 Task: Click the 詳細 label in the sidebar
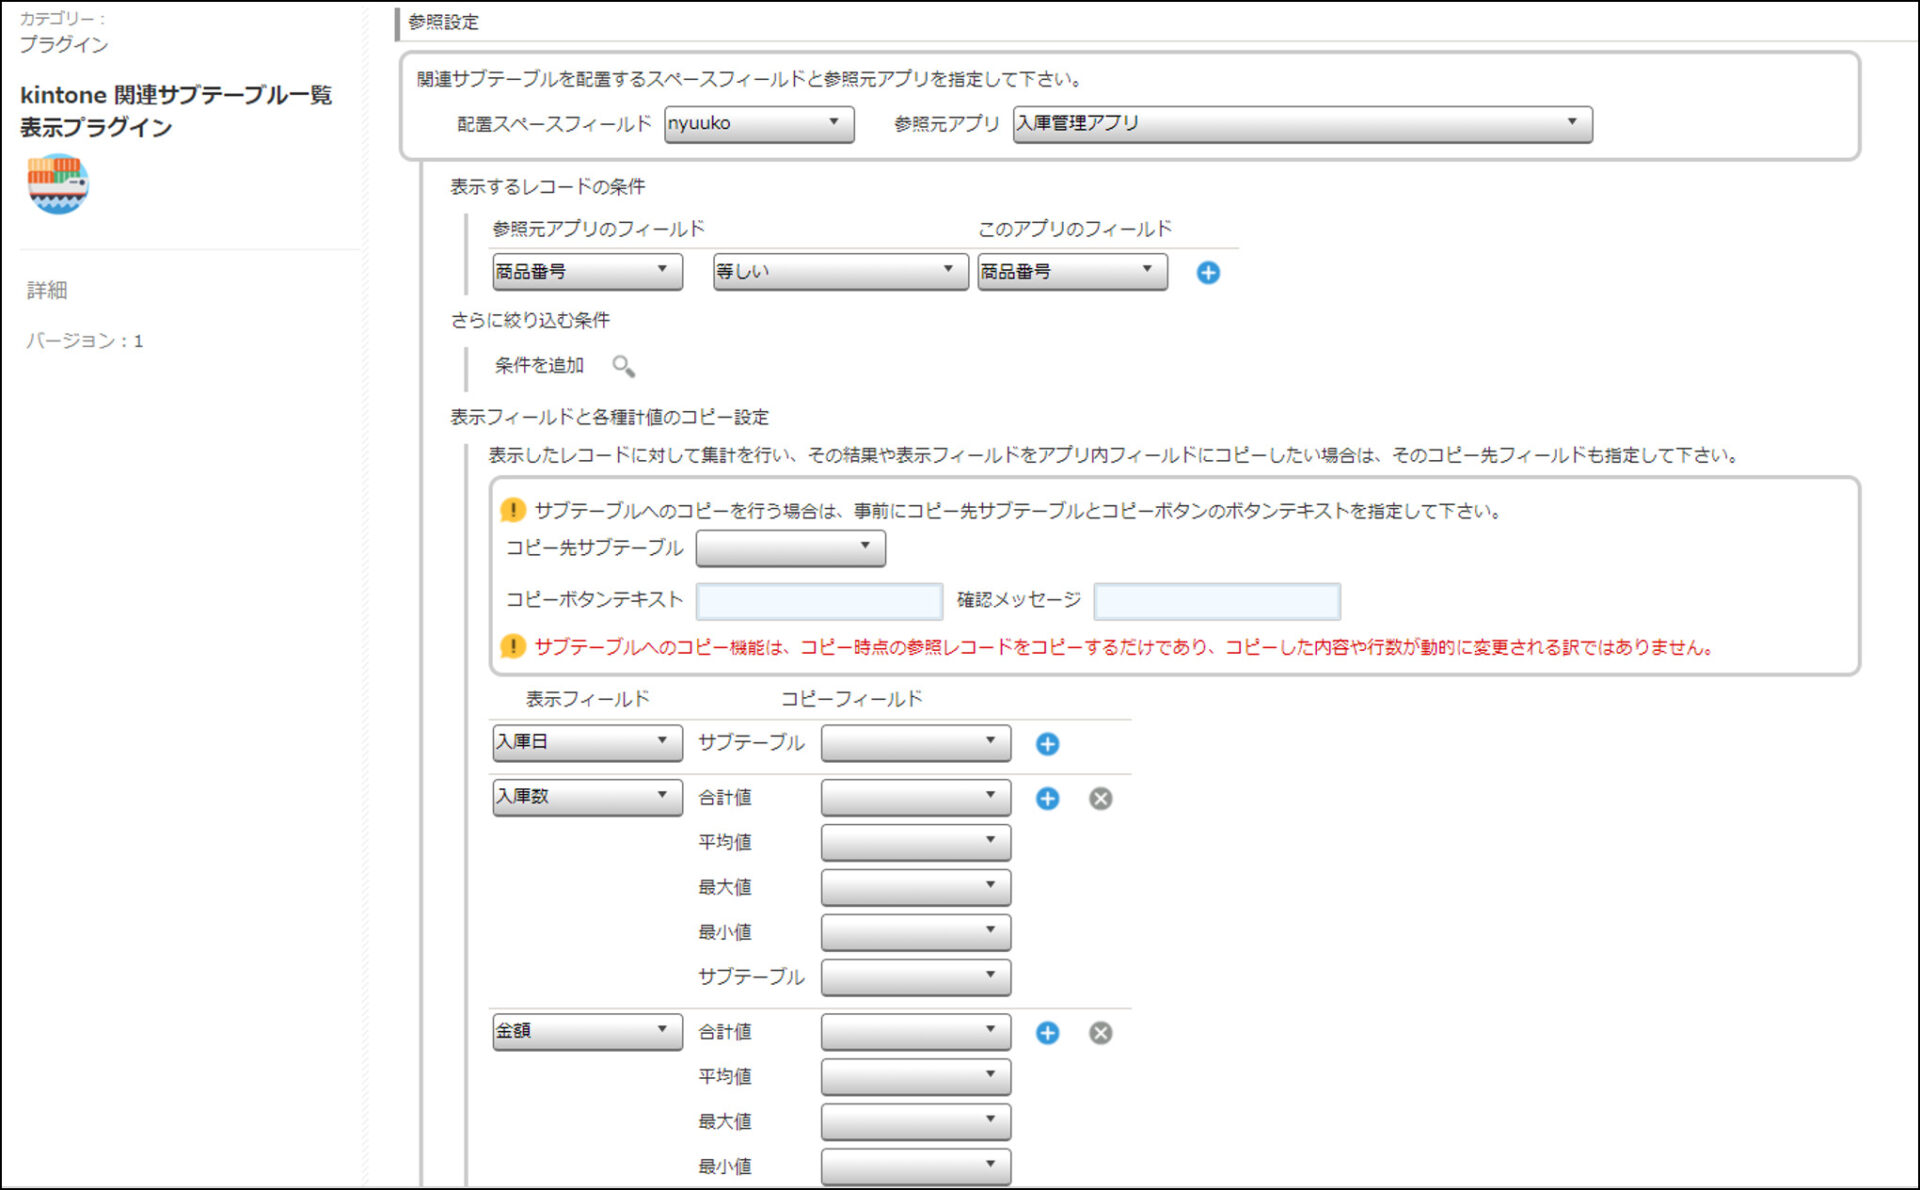(47, 290)
